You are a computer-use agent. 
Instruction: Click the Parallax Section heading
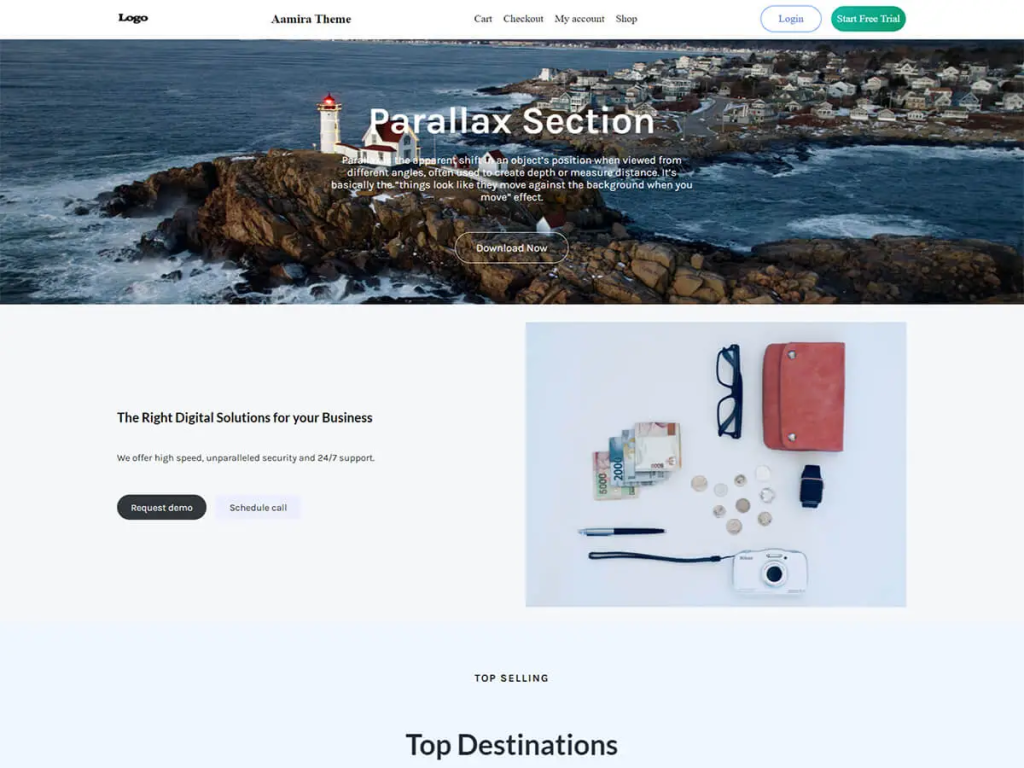511,121
